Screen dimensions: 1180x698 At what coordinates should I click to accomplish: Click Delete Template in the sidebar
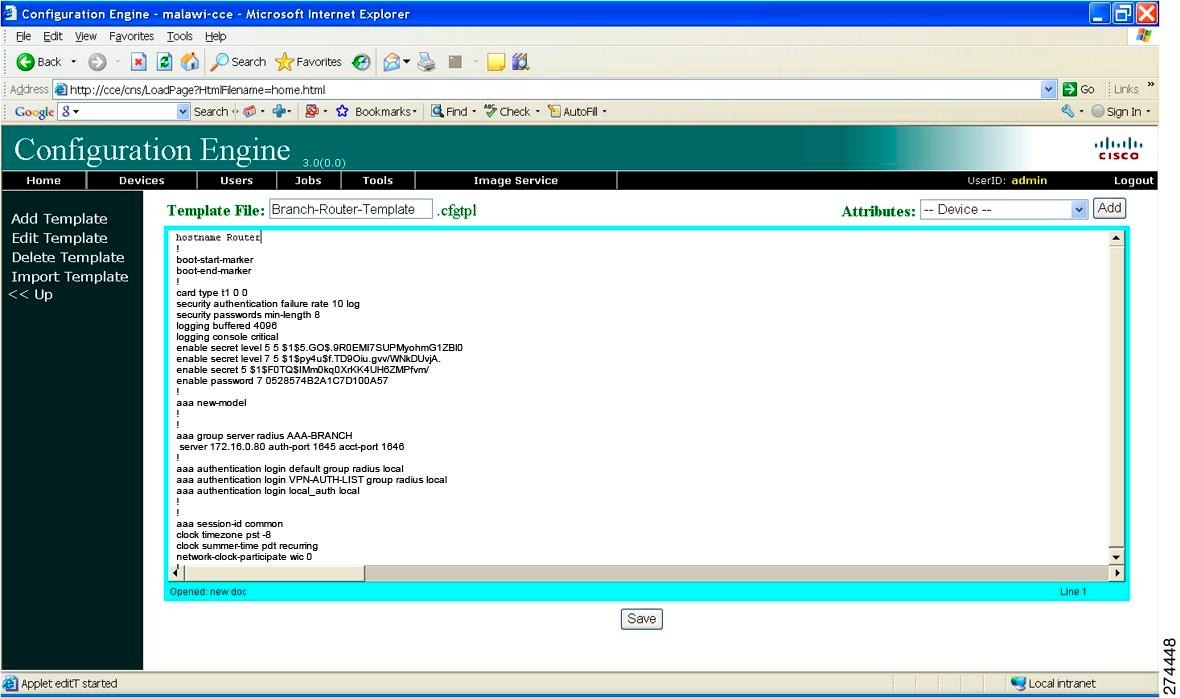[x=68, y=257]
